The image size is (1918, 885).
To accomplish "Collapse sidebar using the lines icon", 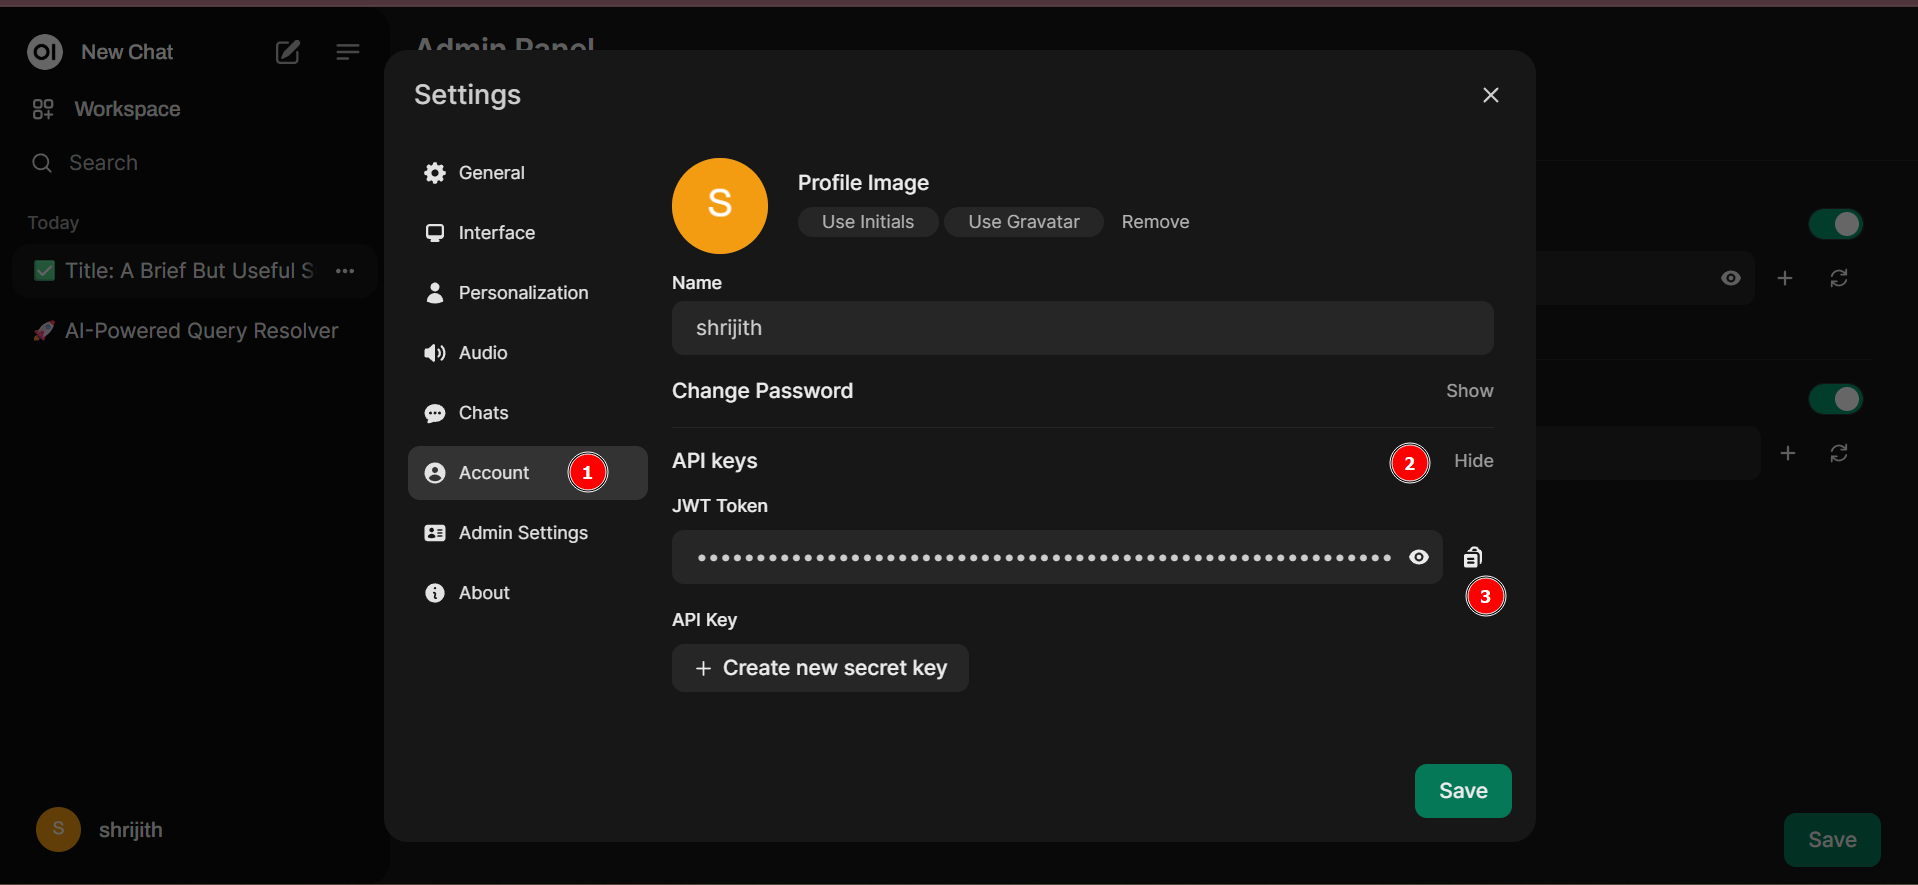I will (347, 52).
